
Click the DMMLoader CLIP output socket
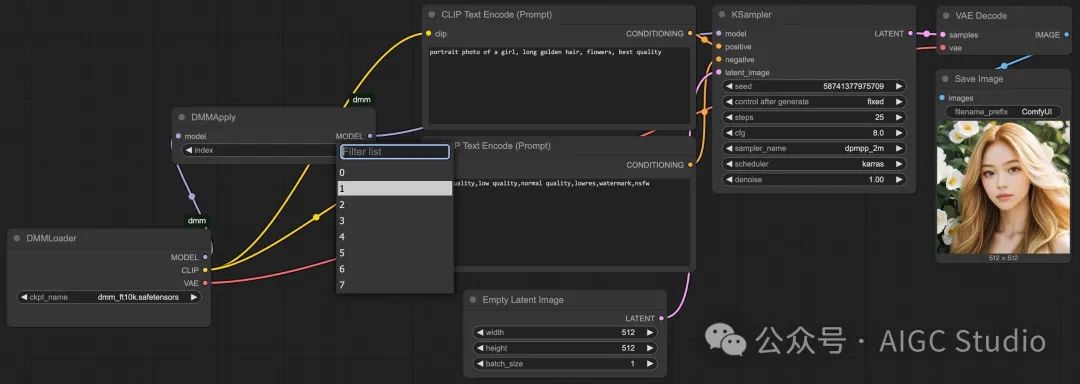click(205, 270)
